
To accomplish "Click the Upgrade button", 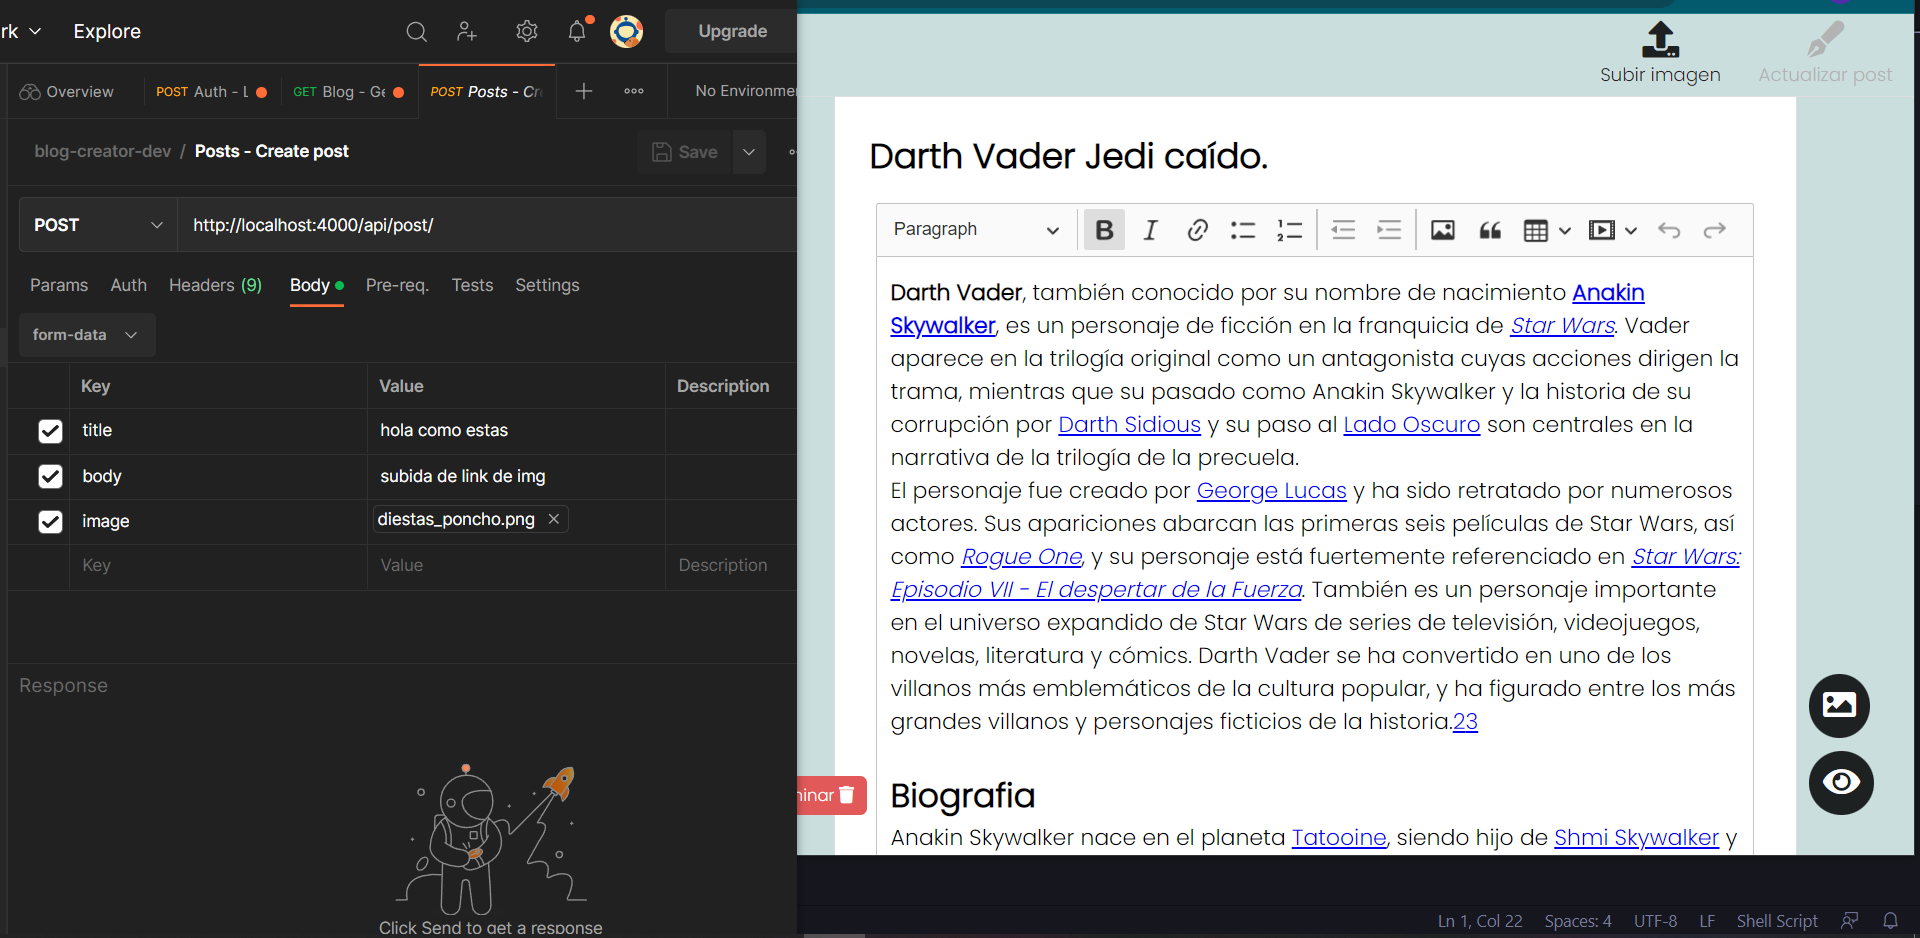I will click(732, 31).
